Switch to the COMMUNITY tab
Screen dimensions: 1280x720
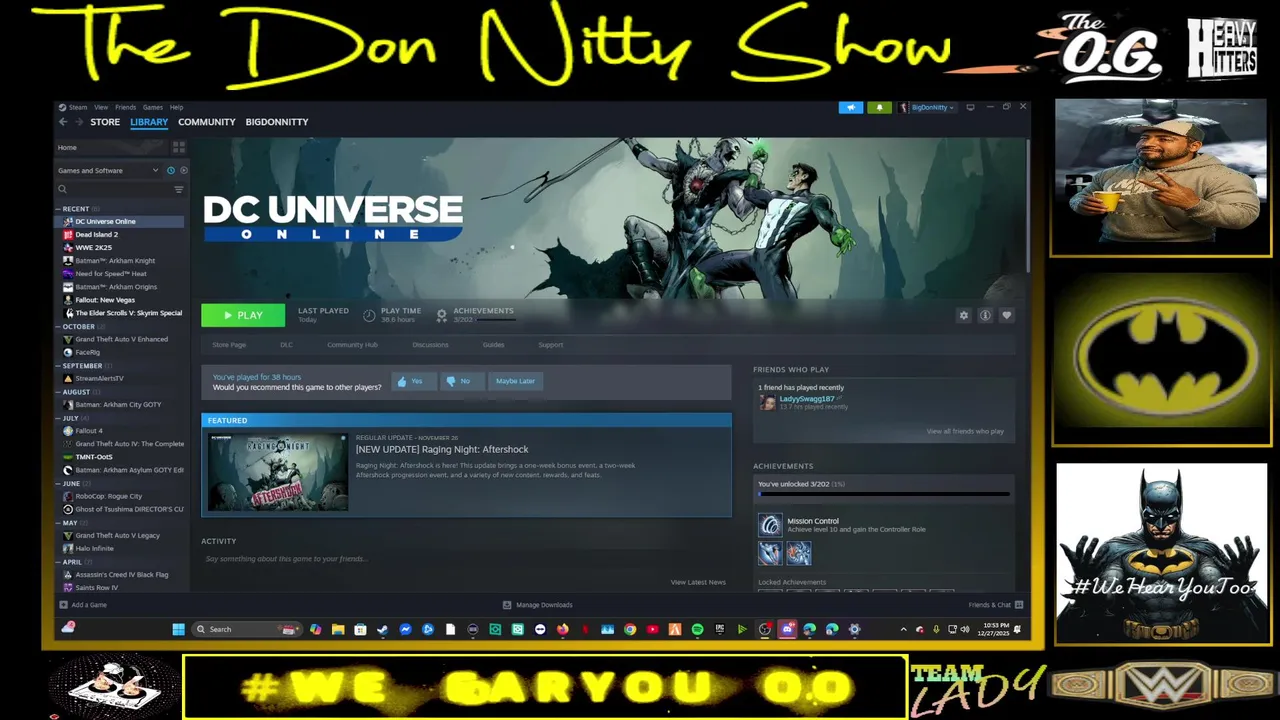[207, 122]
